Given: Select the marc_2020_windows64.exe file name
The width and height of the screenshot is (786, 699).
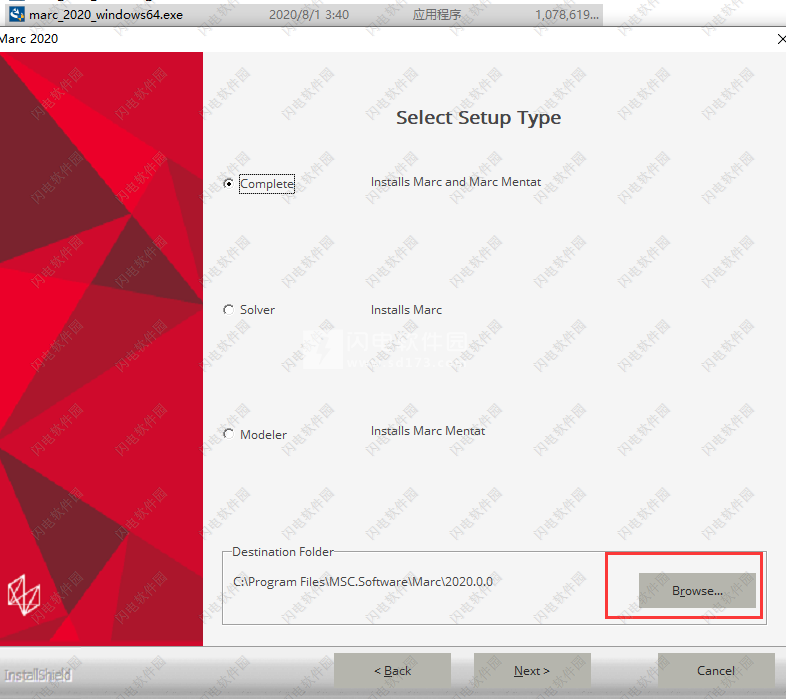Looking at the screenshot, I should [x=106, y=15].
